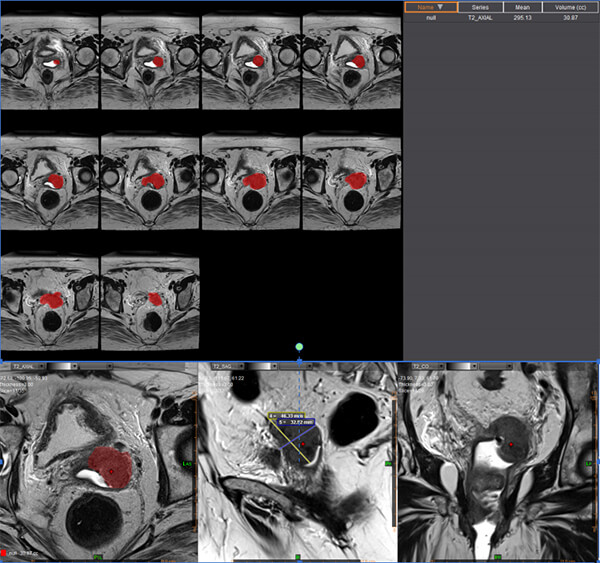Open the T2_CO viewport series dropdown
600x563 pixels.
428,367
